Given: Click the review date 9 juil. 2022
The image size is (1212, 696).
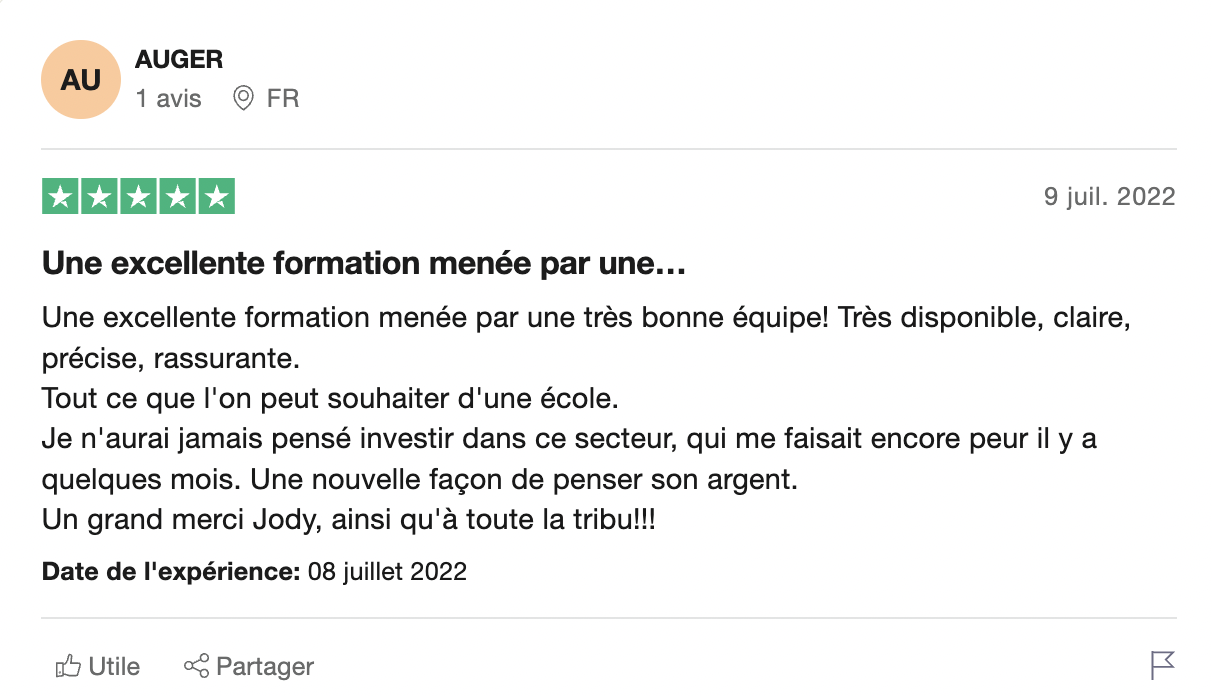Looking at the screenshot, I should (1109, 197).
